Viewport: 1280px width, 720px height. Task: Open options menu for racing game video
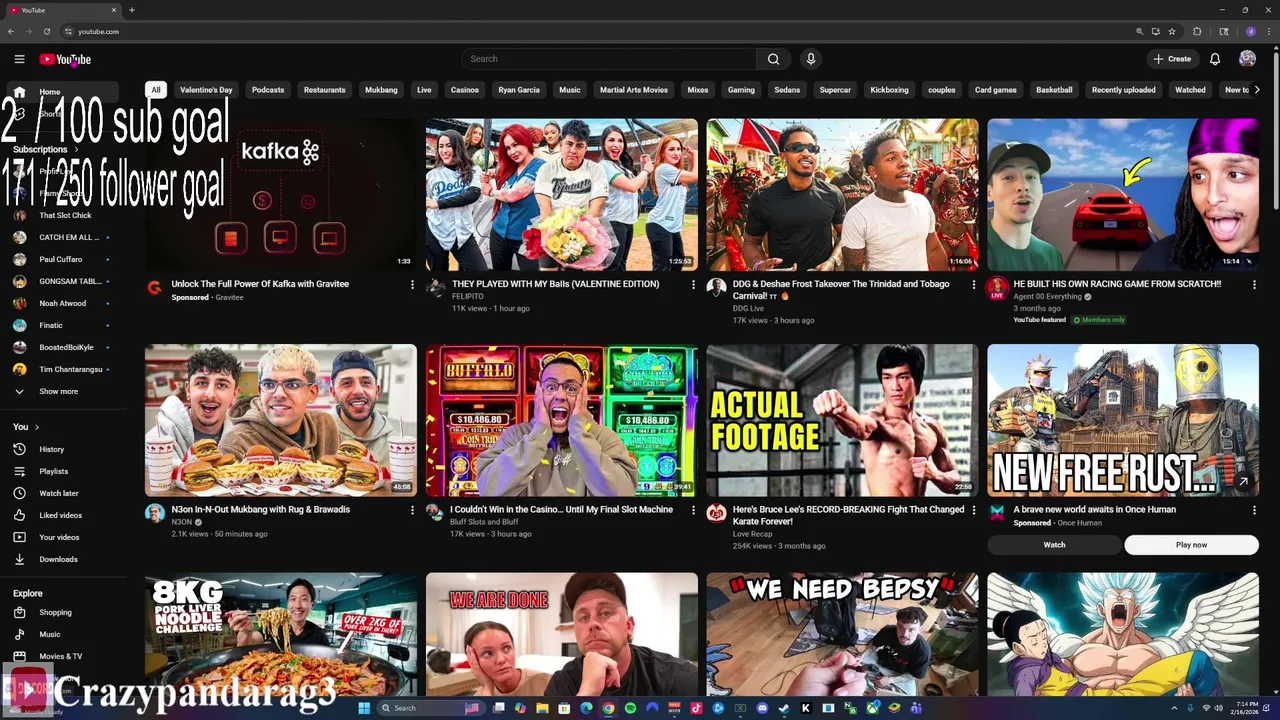[x=1254, y=285]
